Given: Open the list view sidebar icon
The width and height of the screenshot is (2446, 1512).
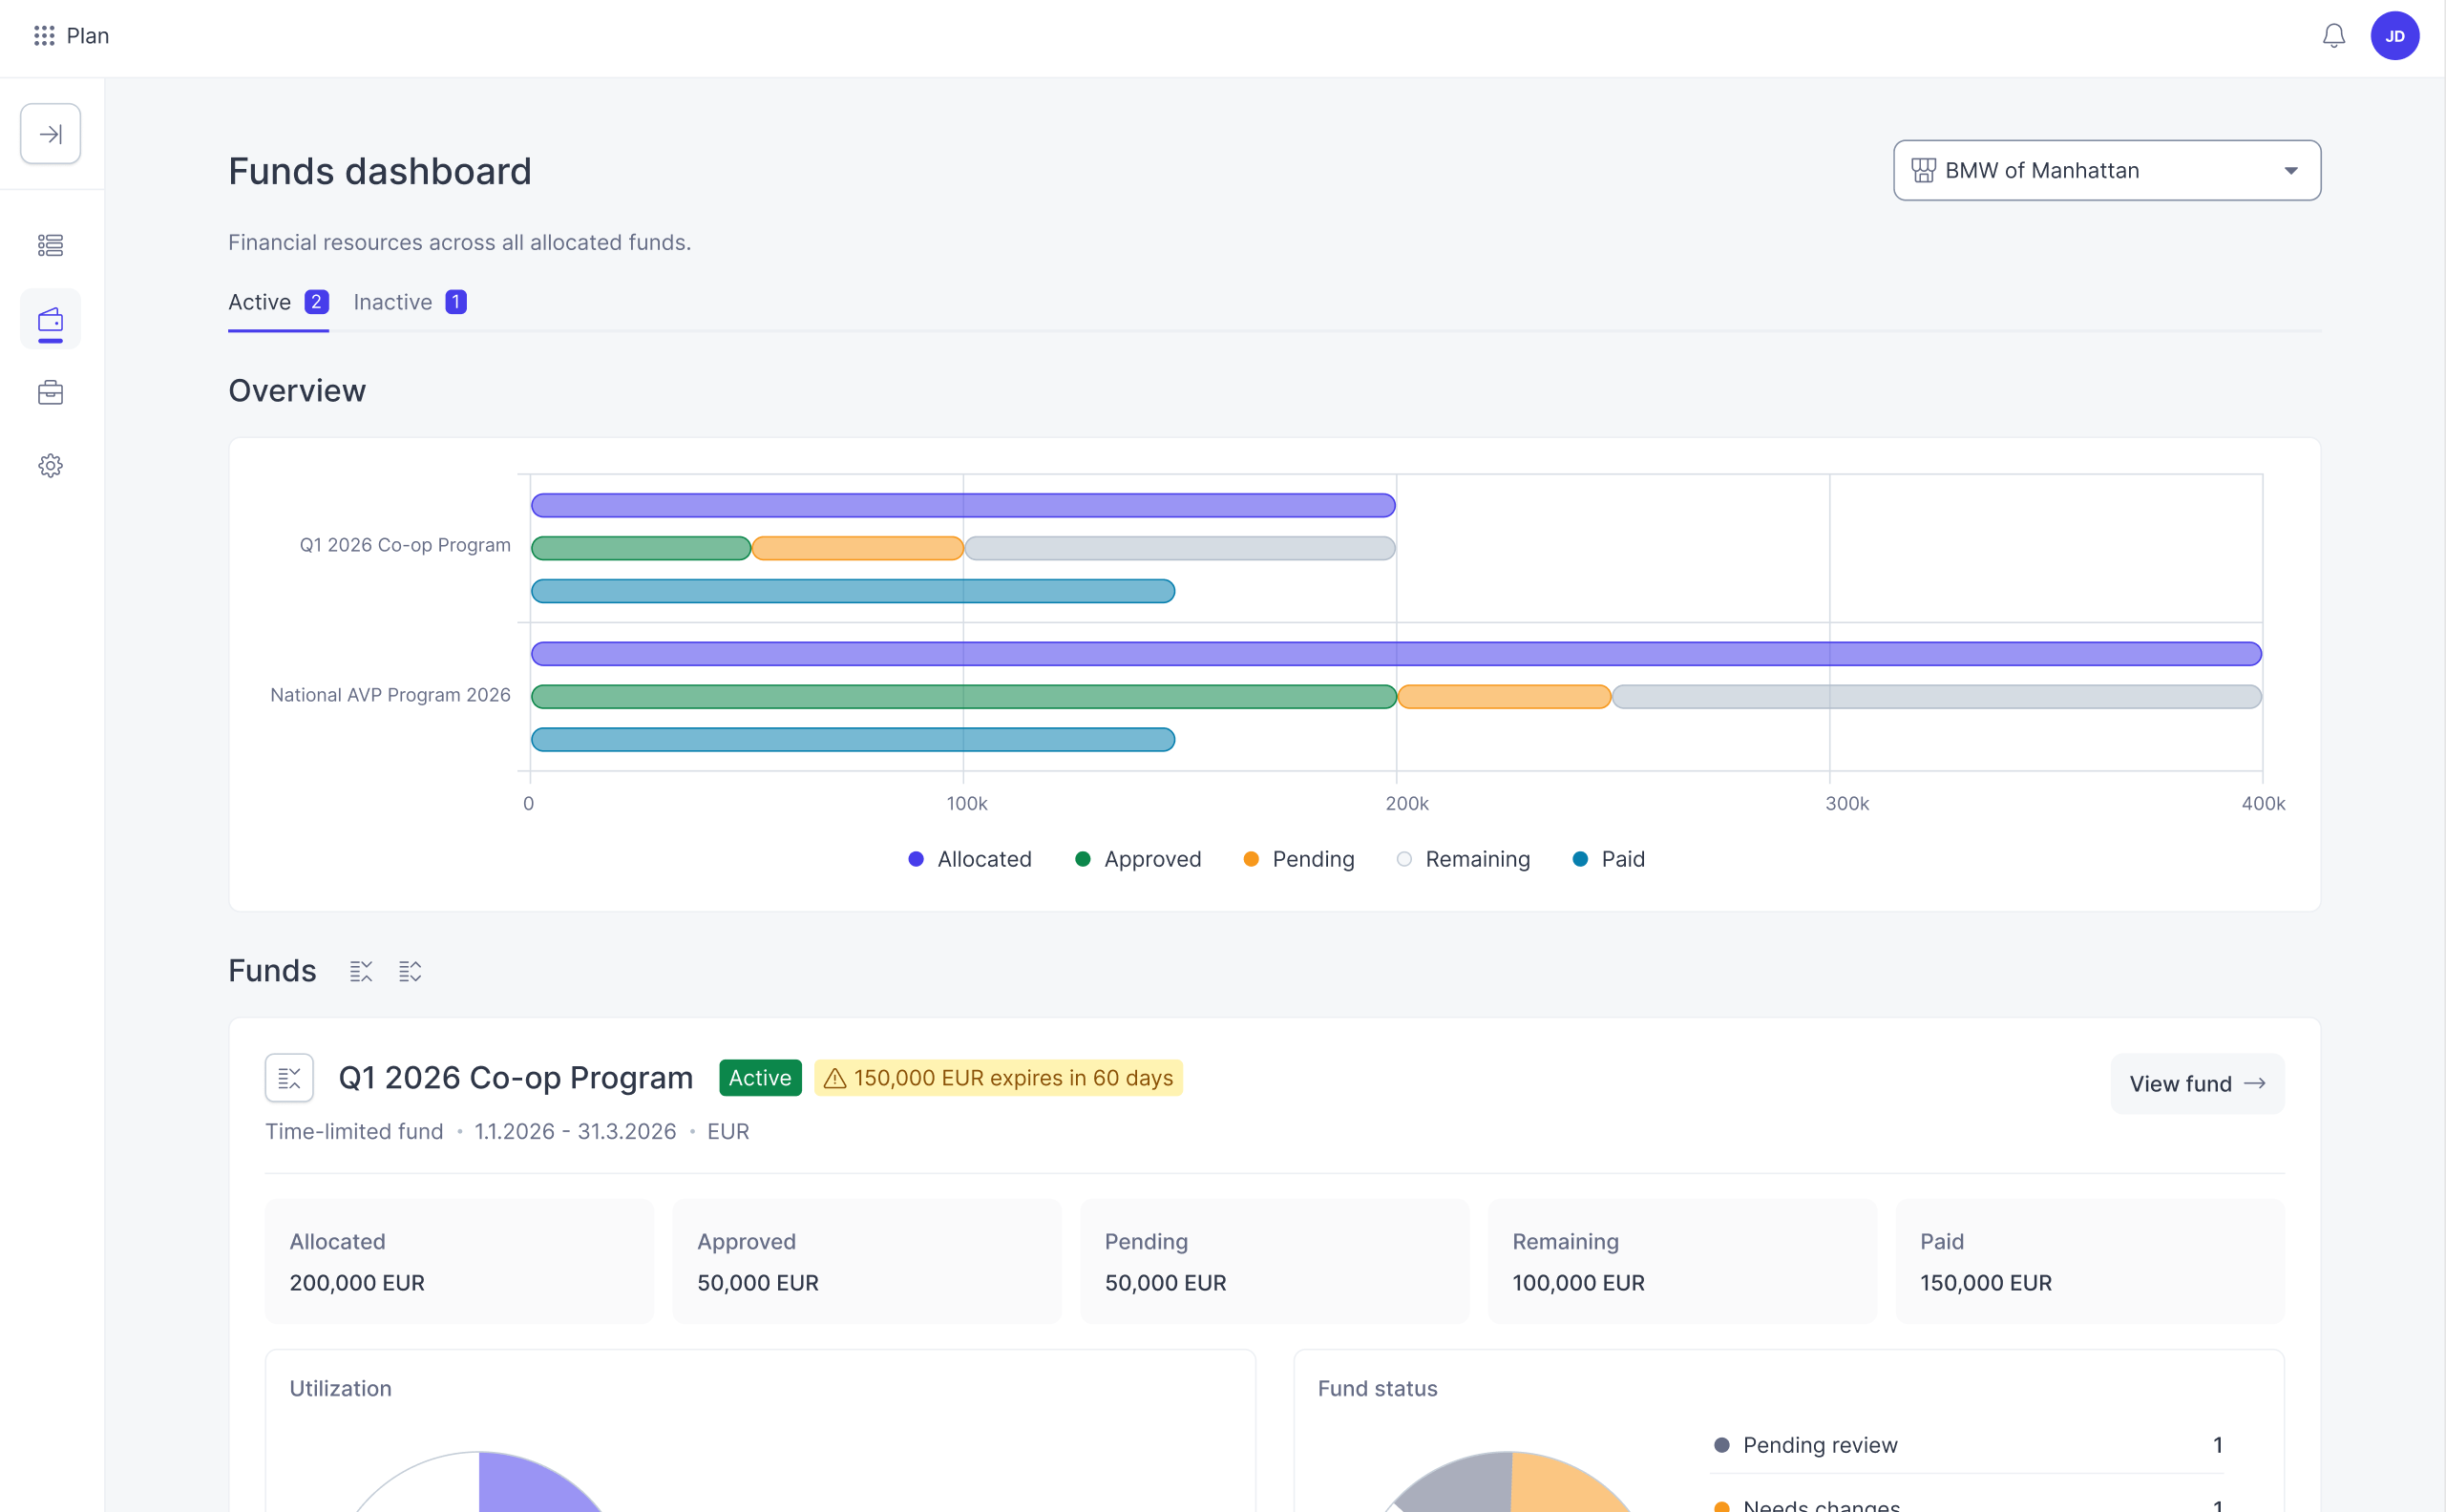Looking at the screenshot, I should pyautogui.click(x=50, y=245).
